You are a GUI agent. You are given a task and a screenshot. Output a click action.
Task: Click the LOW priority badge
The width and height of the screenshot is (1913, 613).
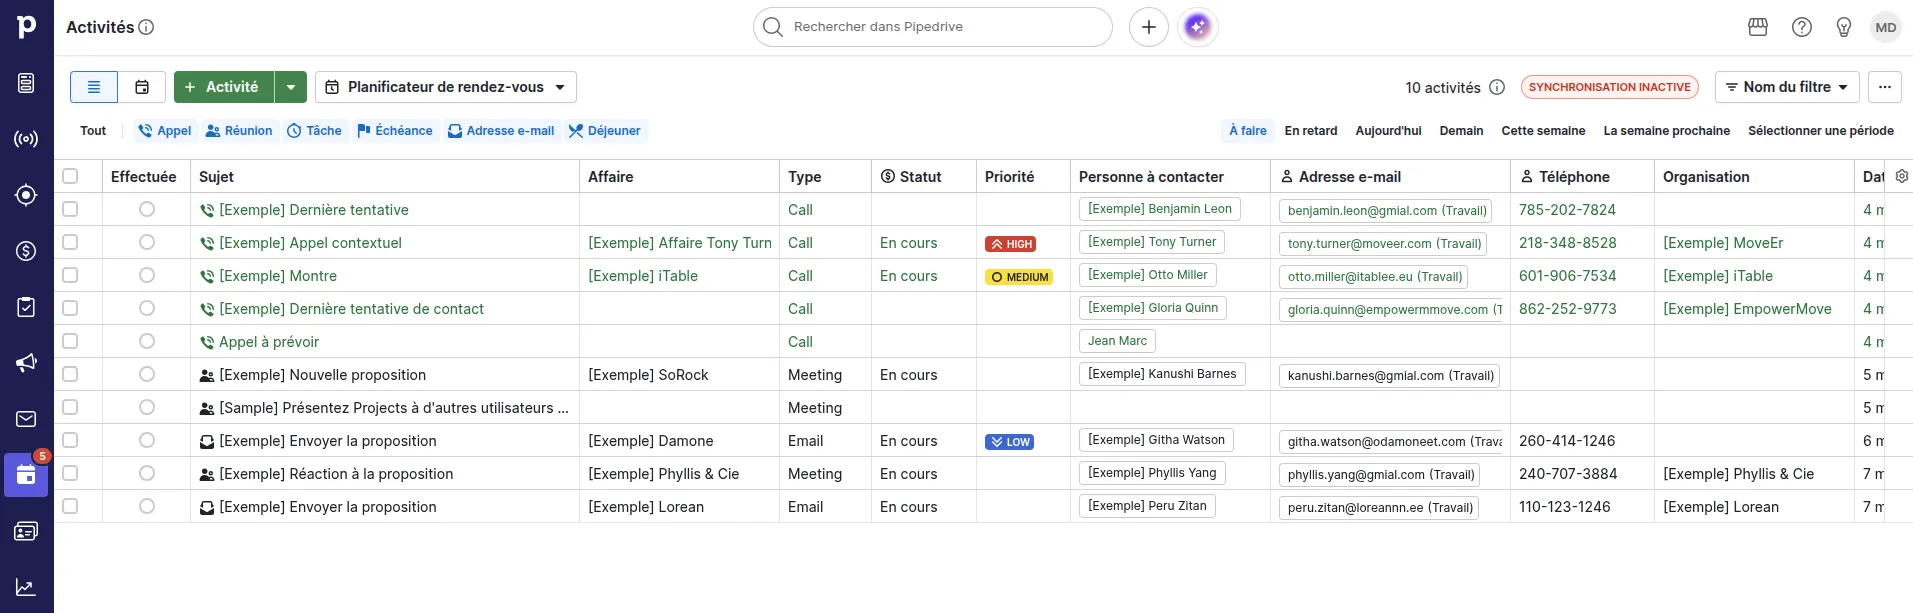click(x=1010, y=442)
